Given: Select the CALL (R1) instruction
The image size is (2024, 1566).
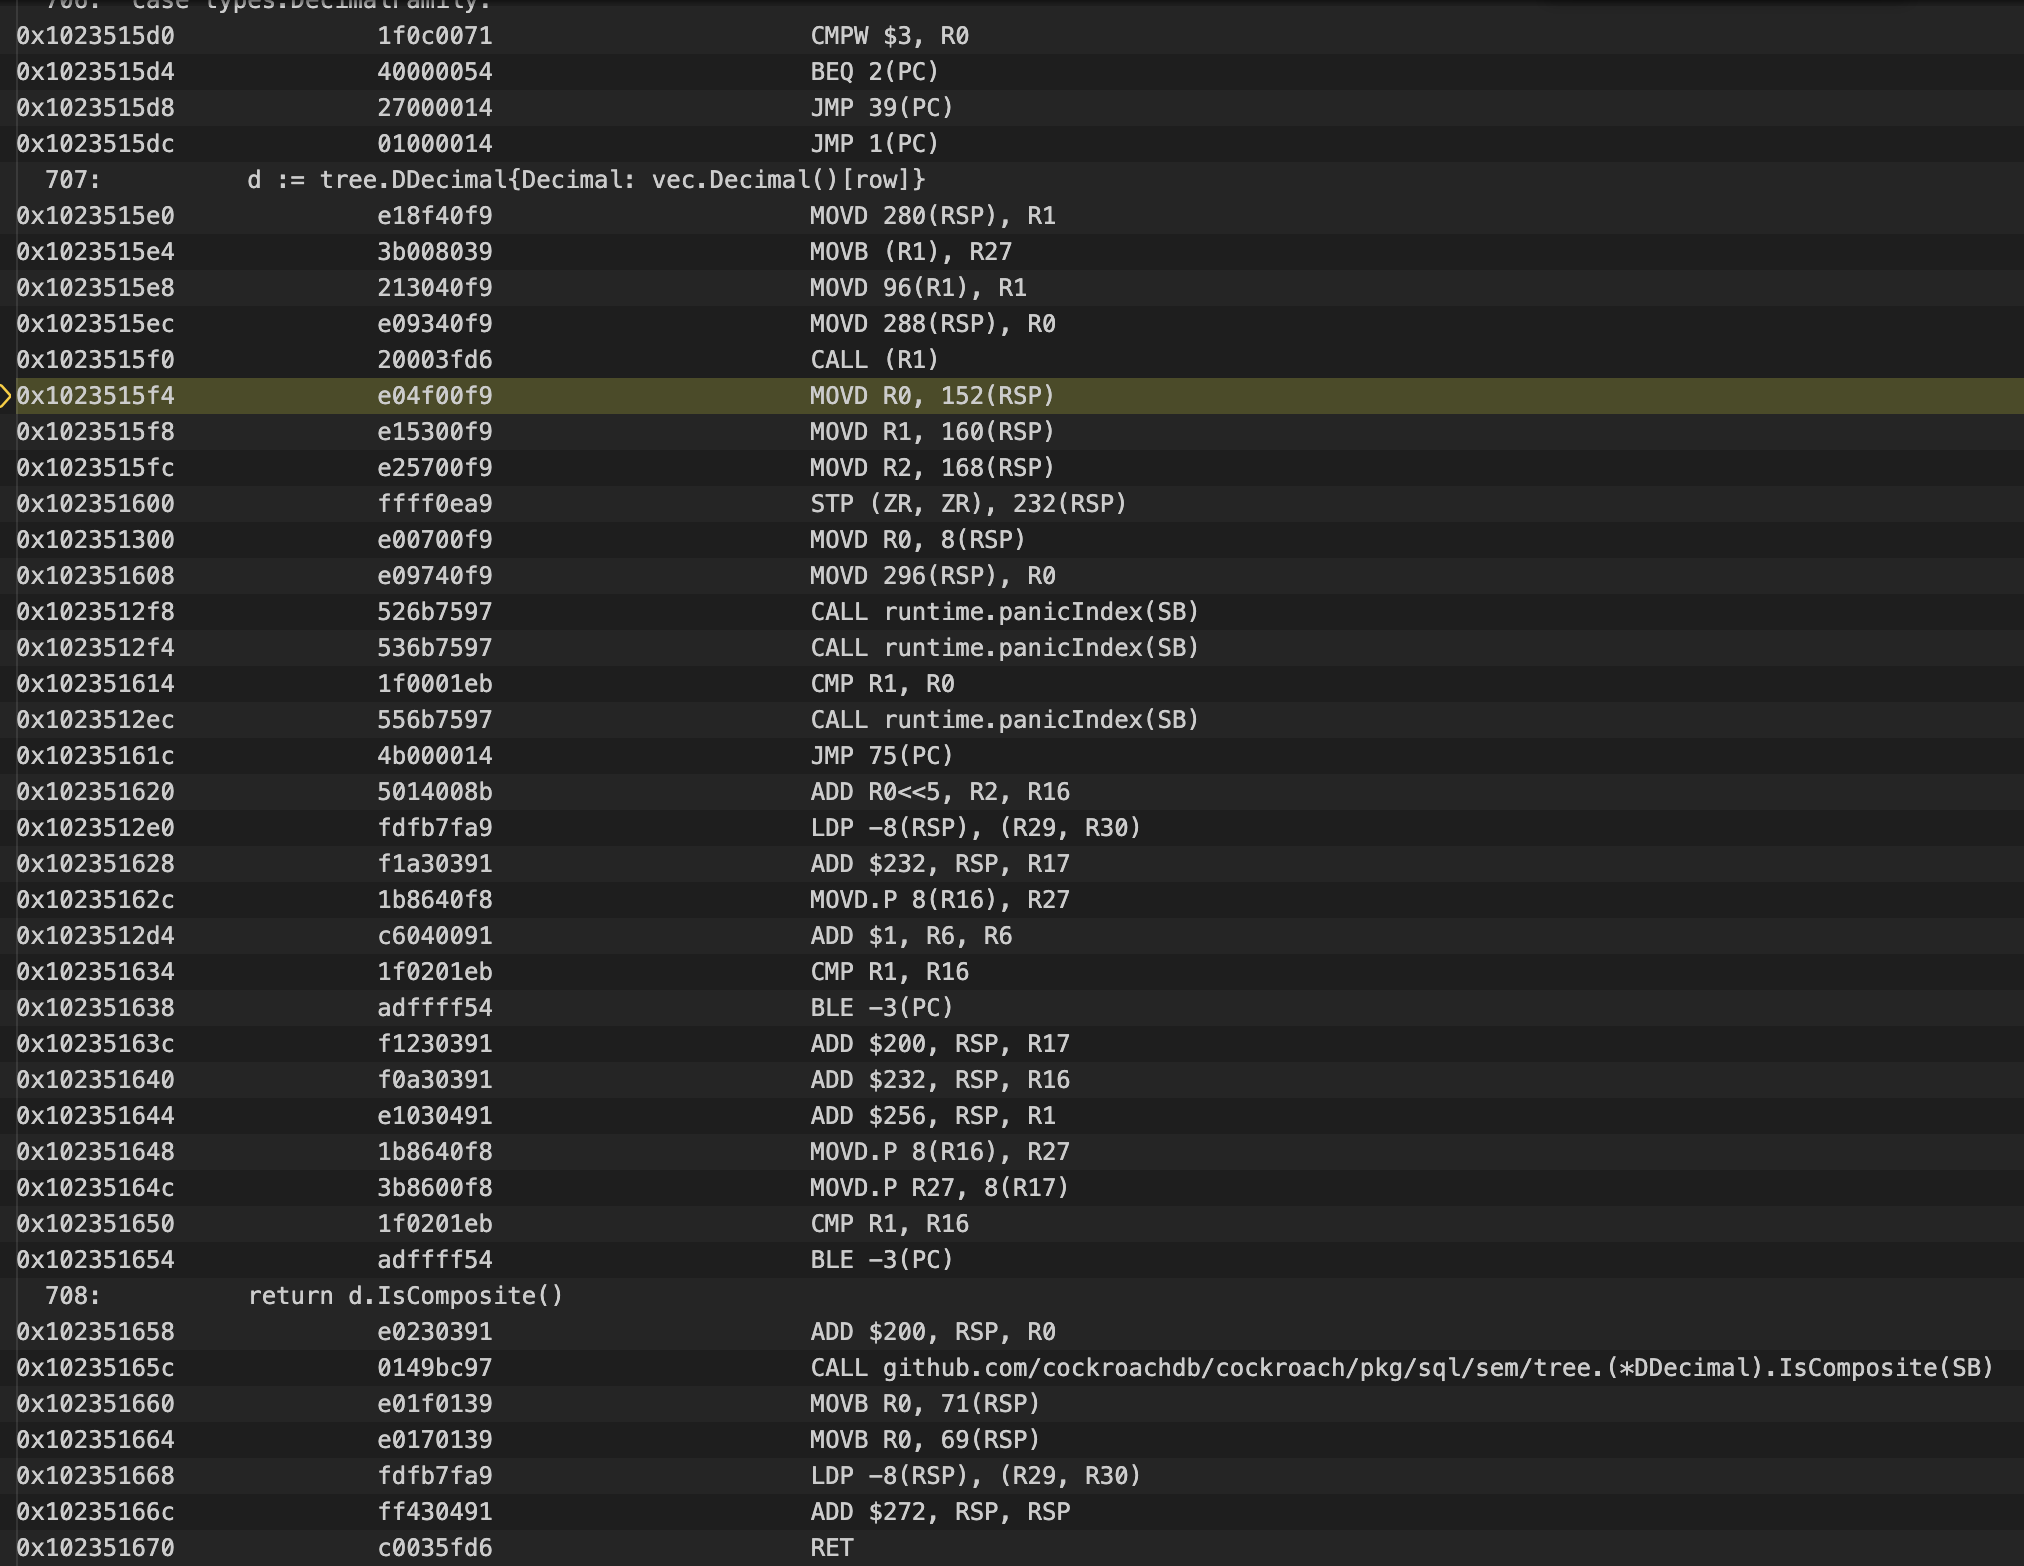Looking at the screenshot, I should [874, 360].
